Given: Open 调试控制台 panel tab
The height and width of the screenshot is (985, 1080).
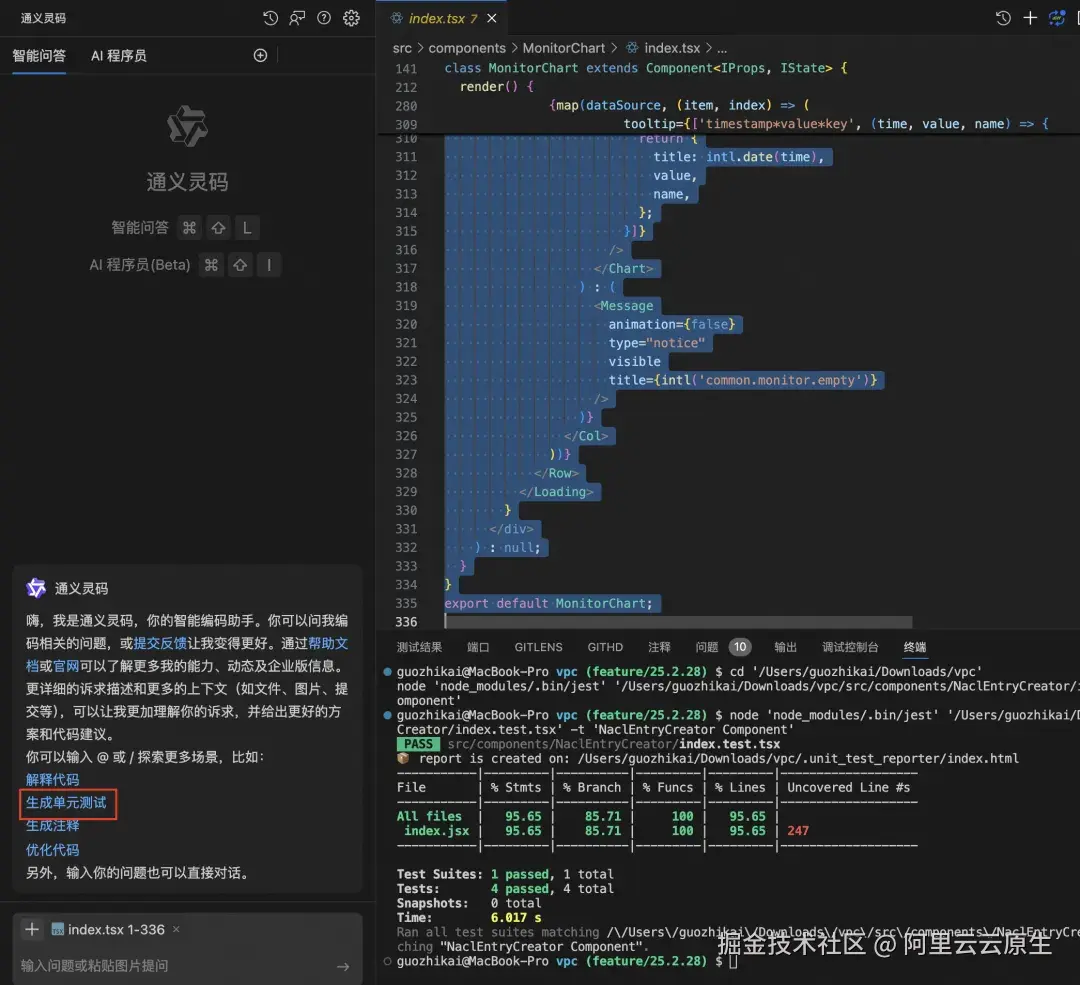Looking at the screenshot, I should pyautogui.click(x=850, y=647).
